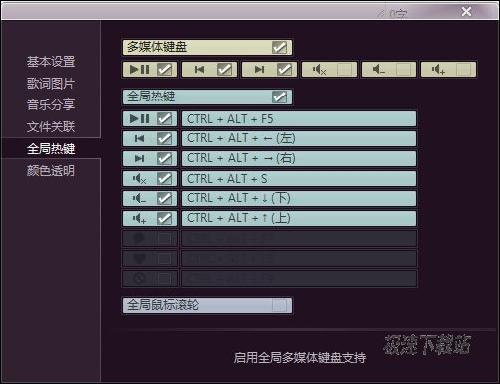The width and height of the screenshot is (500, 384).
Task: Uncheck the volume up (上) hotkey checkbox
Action: tap(164, 219)
